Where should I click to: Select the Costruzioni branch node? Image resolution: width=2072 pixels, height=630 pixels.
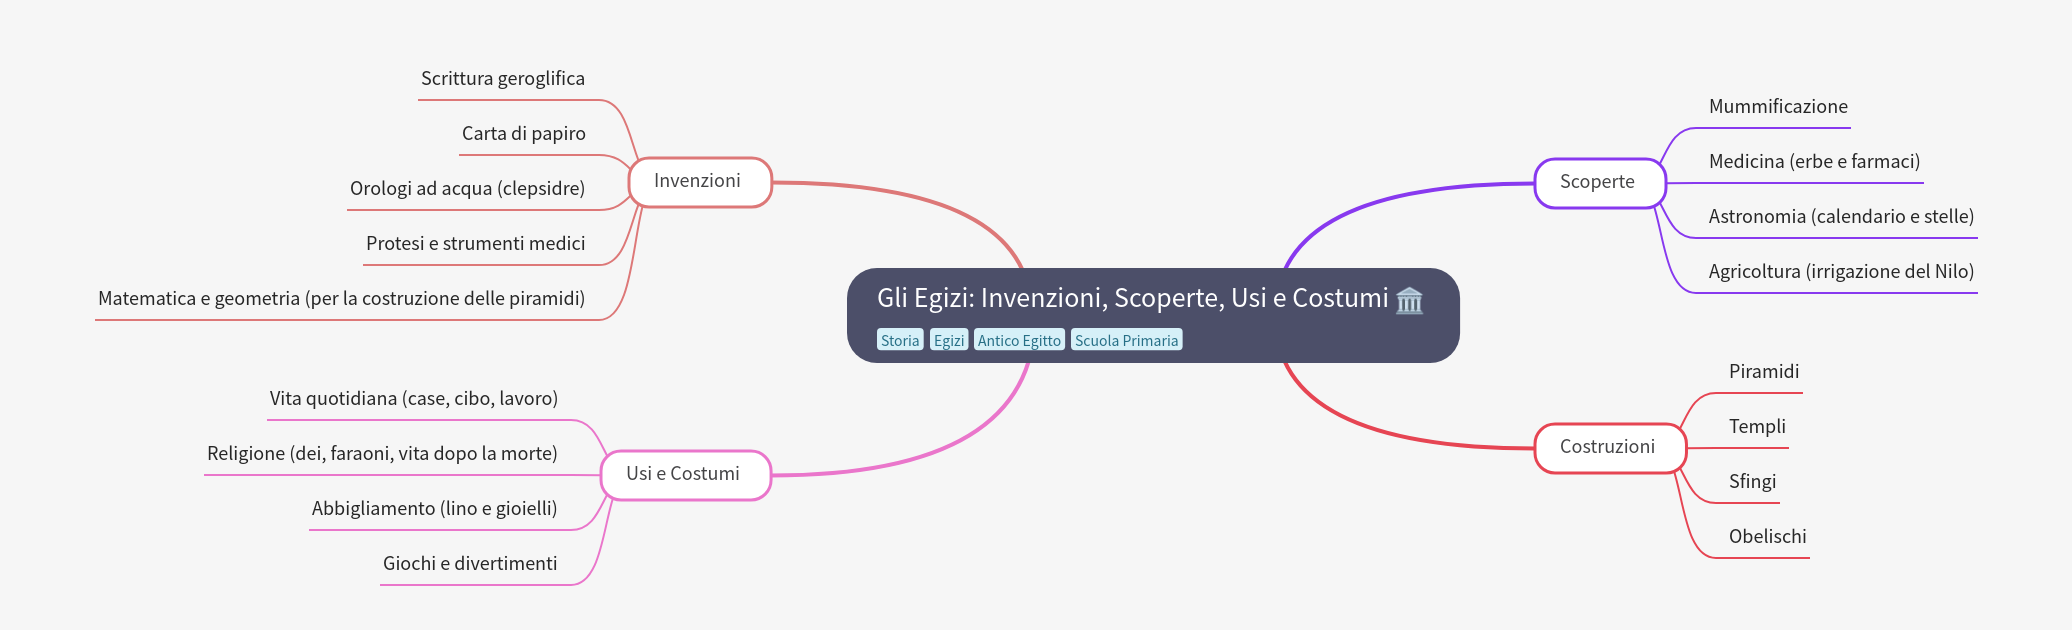point(1607,447)
